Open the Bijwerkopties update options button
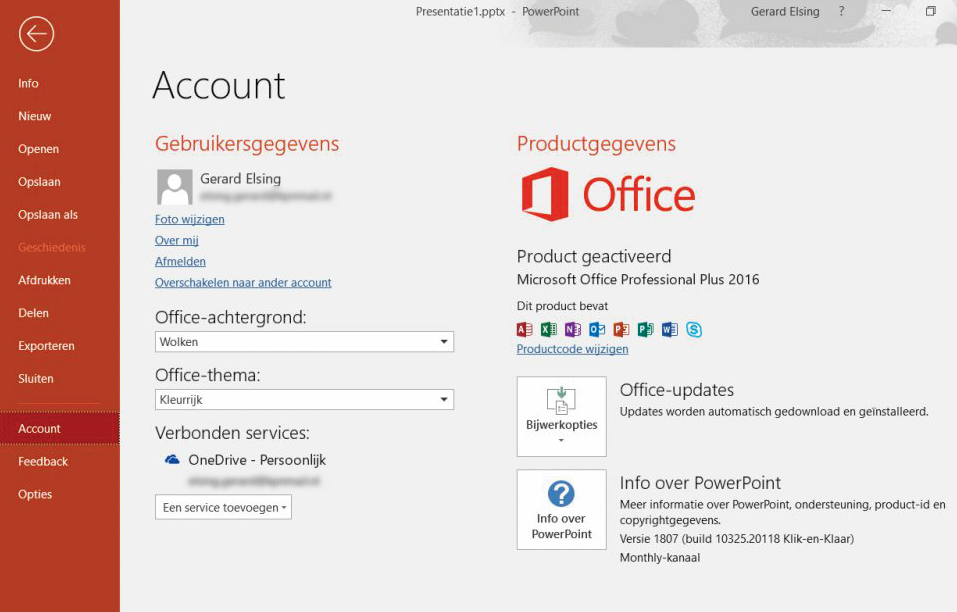 pos(561,416)
